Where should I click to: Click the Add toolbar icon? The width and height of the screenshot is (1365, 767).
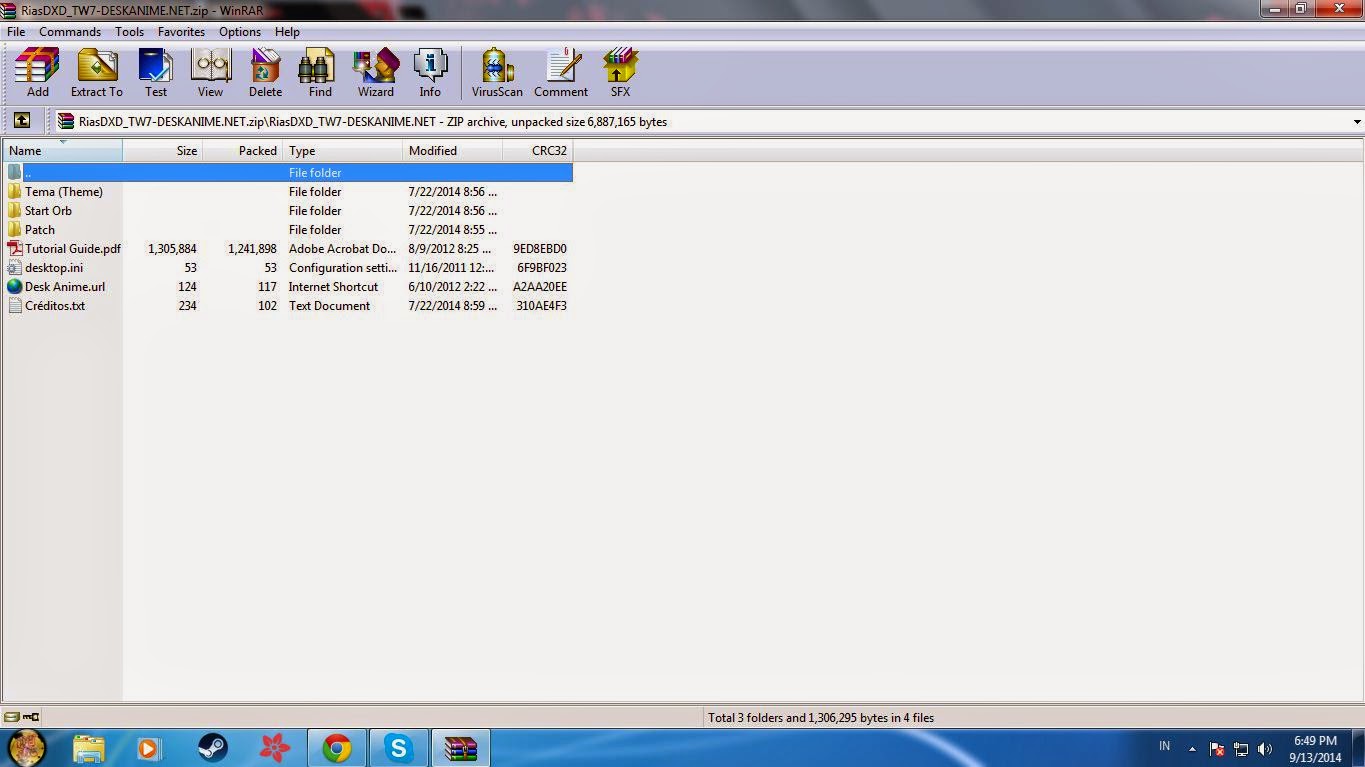click(37, 72)
